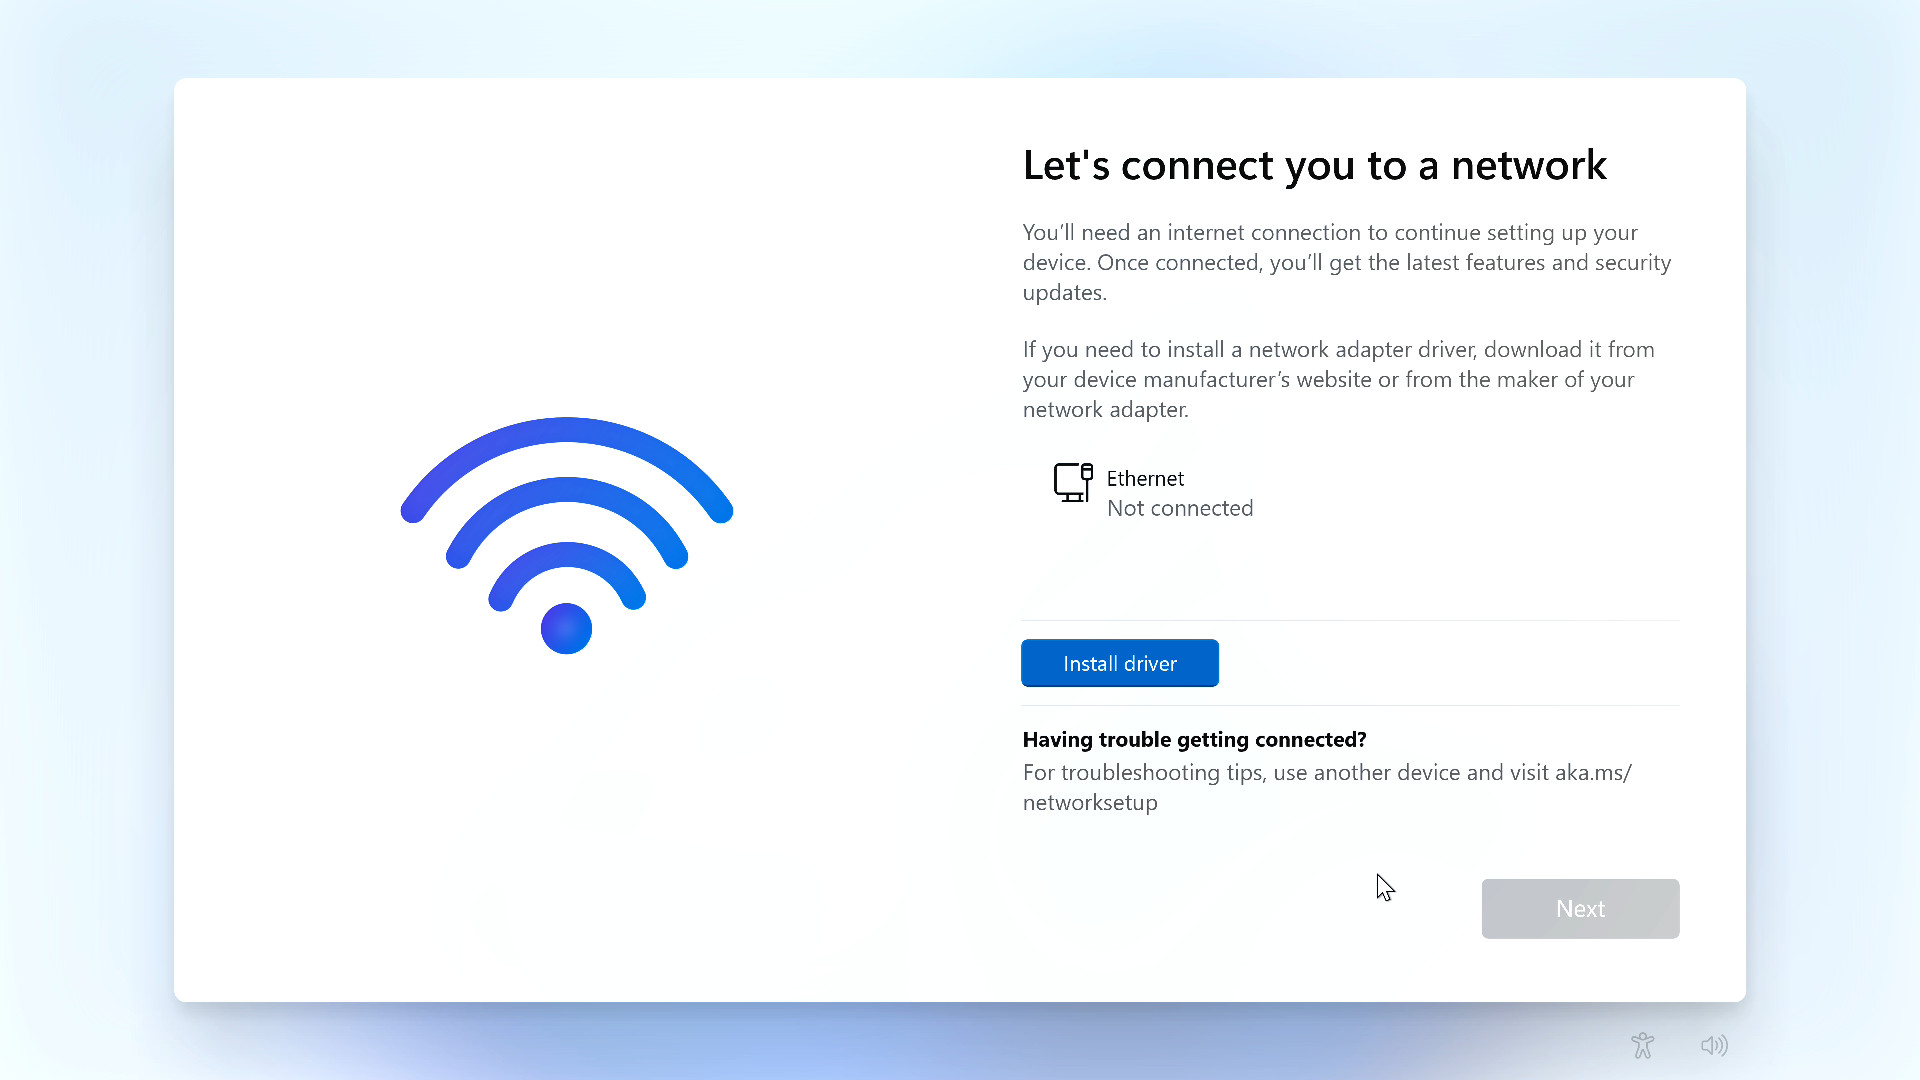Click the divider line below Install driver
Viewport: 1920px width, 1080px height.
[x=1350, y=705]
